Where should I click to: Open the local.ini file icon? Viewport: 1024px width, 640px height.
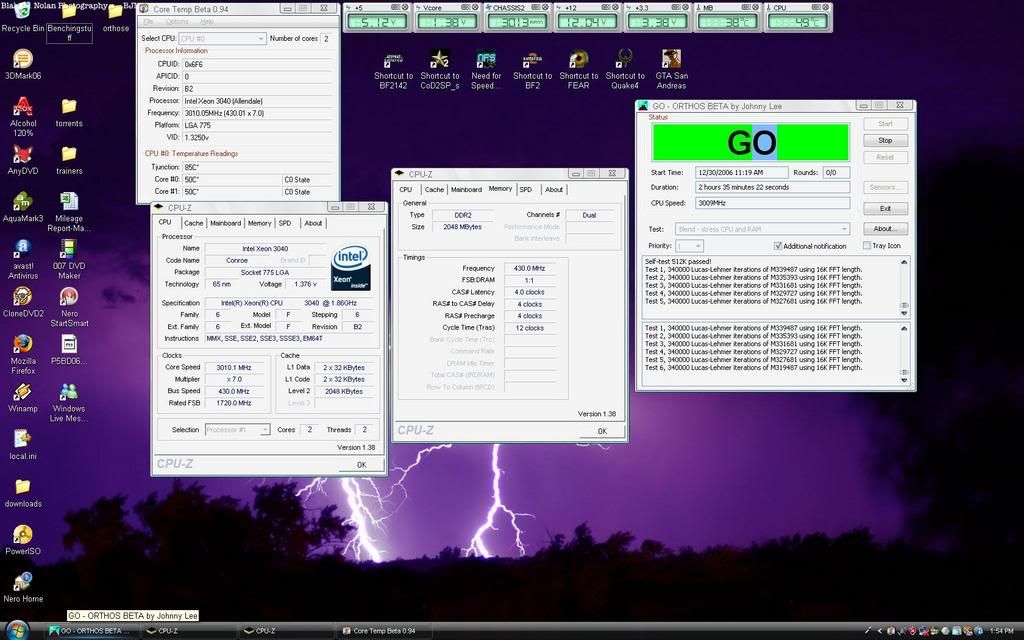point(23,445)
